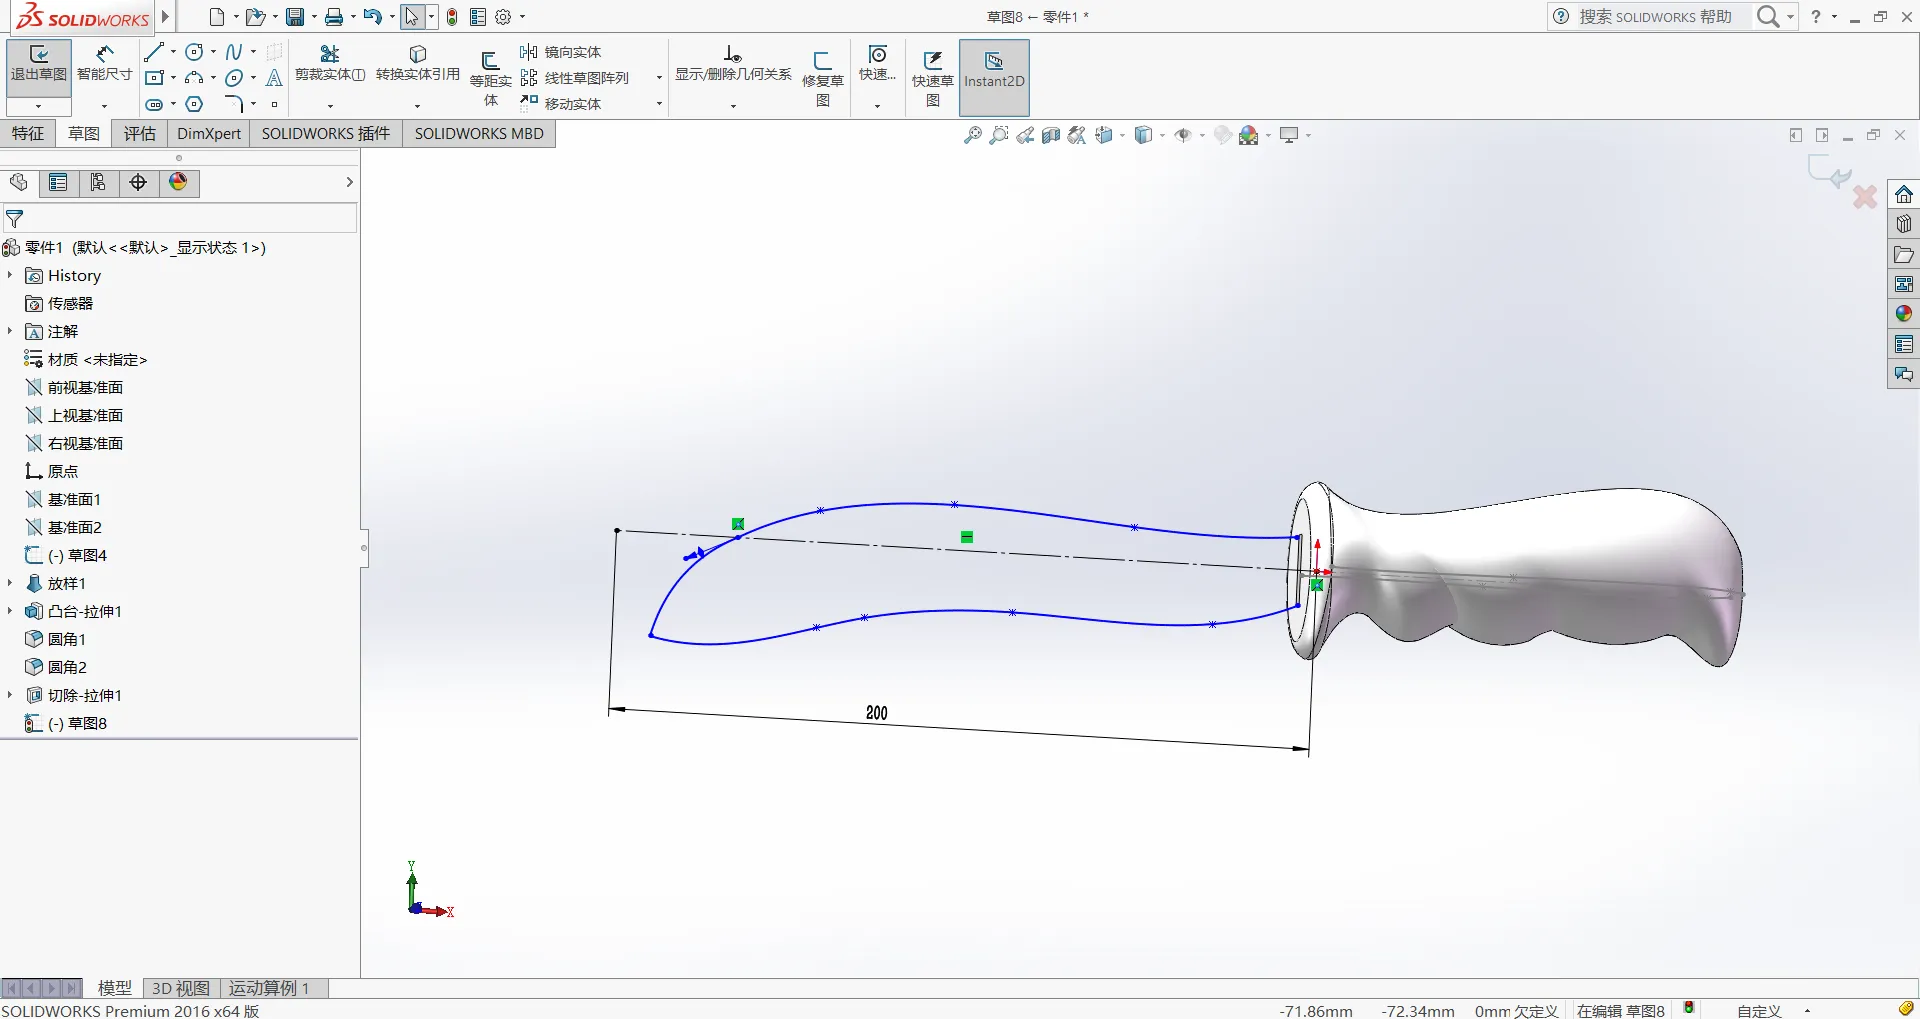Screen dimensions: 1920x1019
Task: Select Mirror Entities (镜向实体) tool
Action: (561, 52)
